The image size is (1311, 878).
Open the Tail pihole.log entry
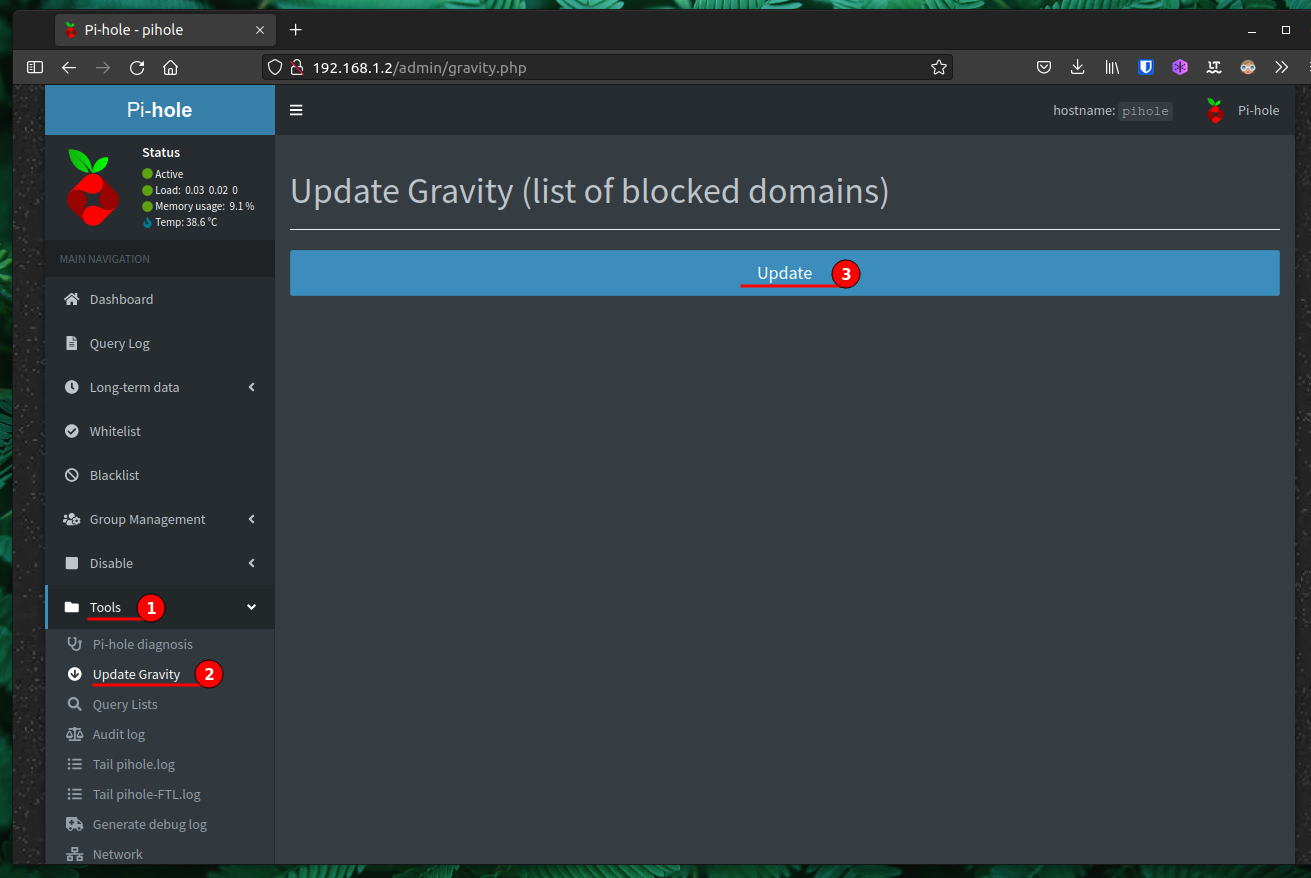(134, 764)
